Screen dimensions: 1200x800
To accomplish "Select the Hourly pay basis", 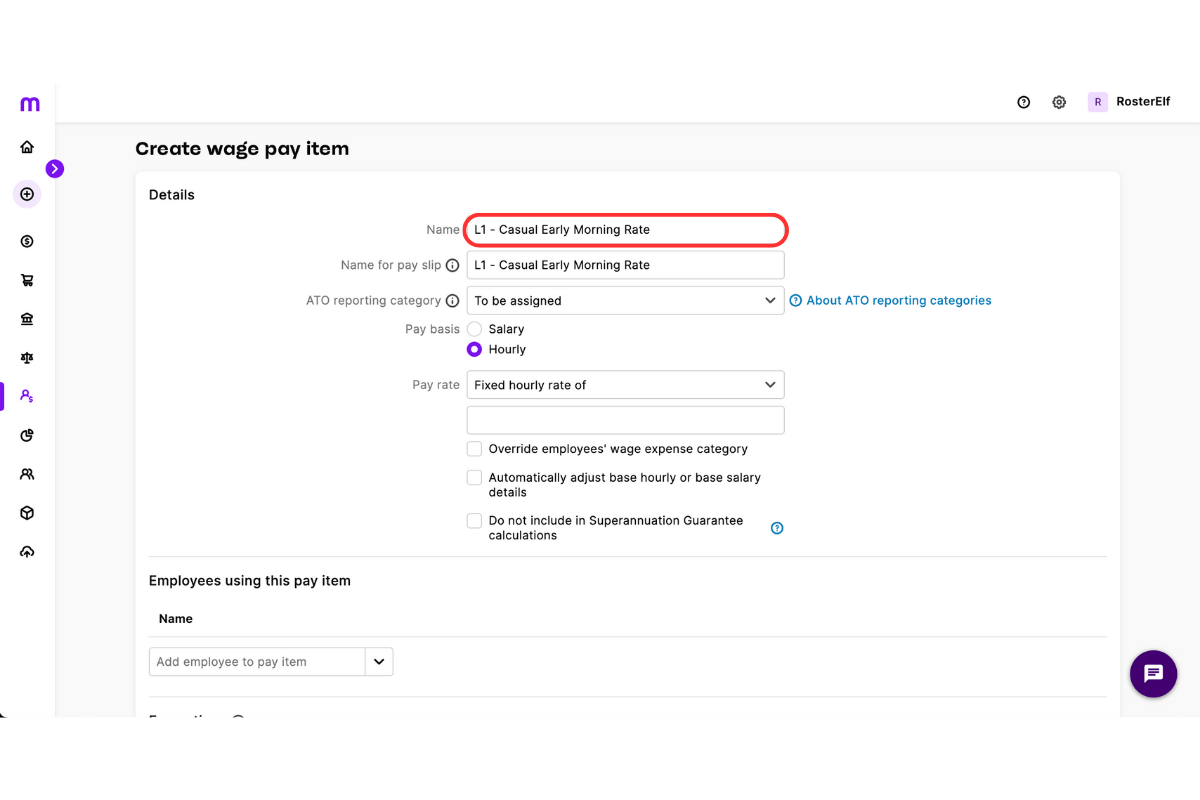I will [x=475, y=350].
